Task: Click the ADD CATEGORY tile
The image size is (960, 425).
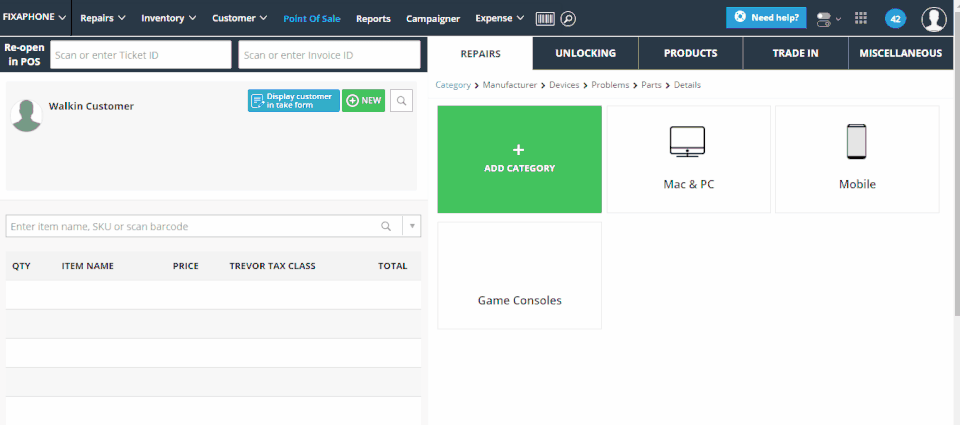Action: pos(519,159)
